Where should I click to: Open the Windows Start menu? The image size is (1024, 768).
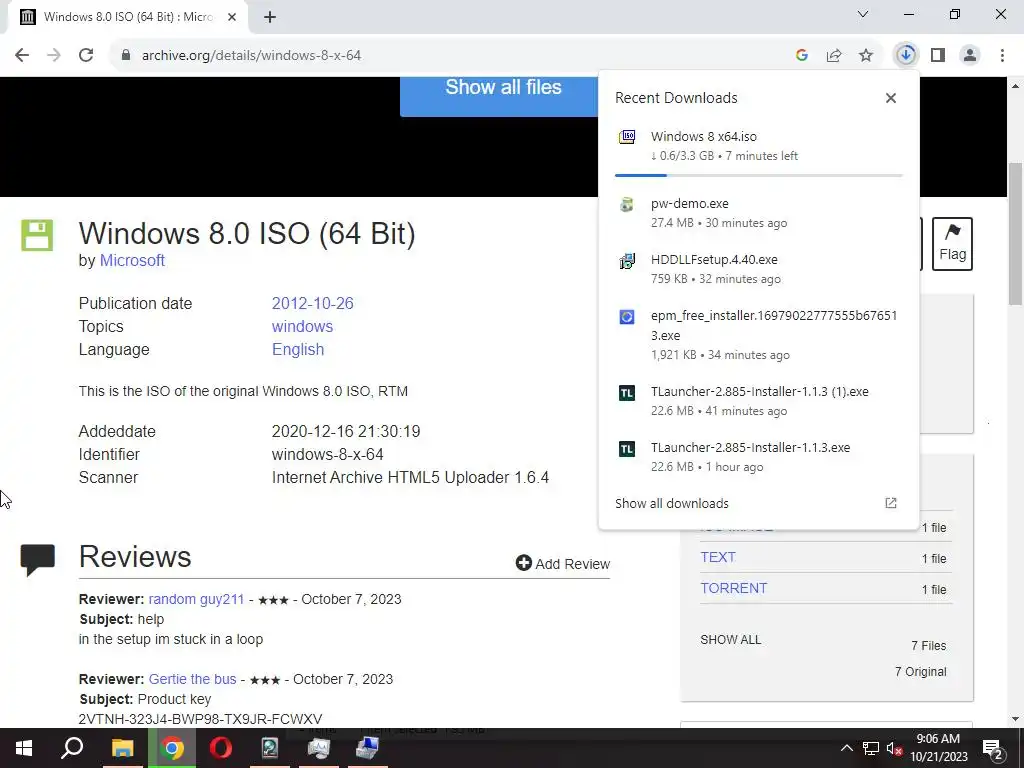24,748
